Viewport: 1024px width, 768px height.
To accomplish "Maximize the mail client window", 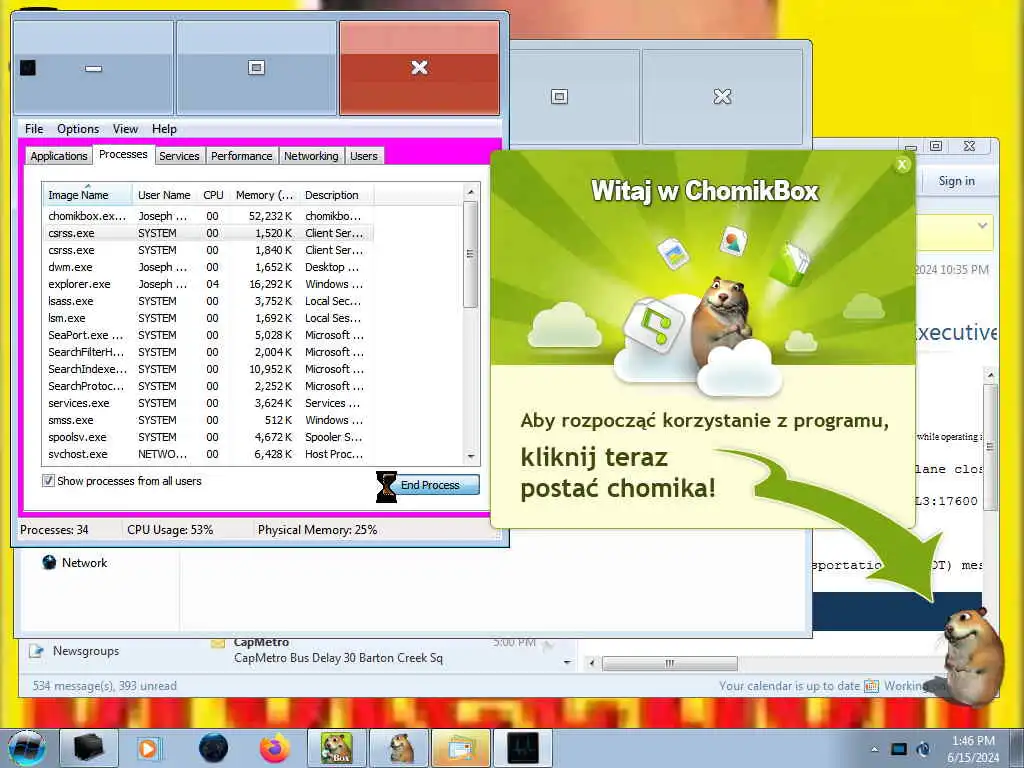I will (x=936, y=146).
